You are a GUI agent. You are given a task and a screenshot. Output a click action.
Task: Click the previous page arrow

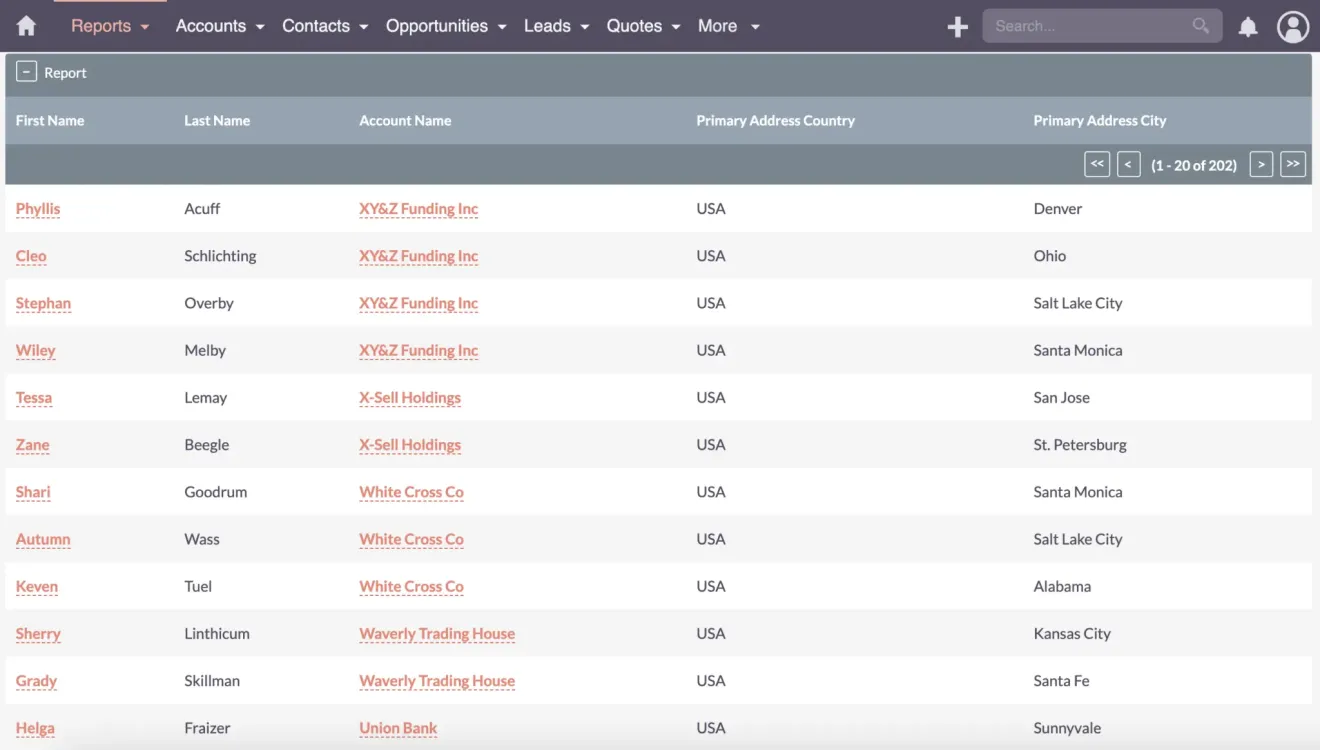tap(1128, 164)
